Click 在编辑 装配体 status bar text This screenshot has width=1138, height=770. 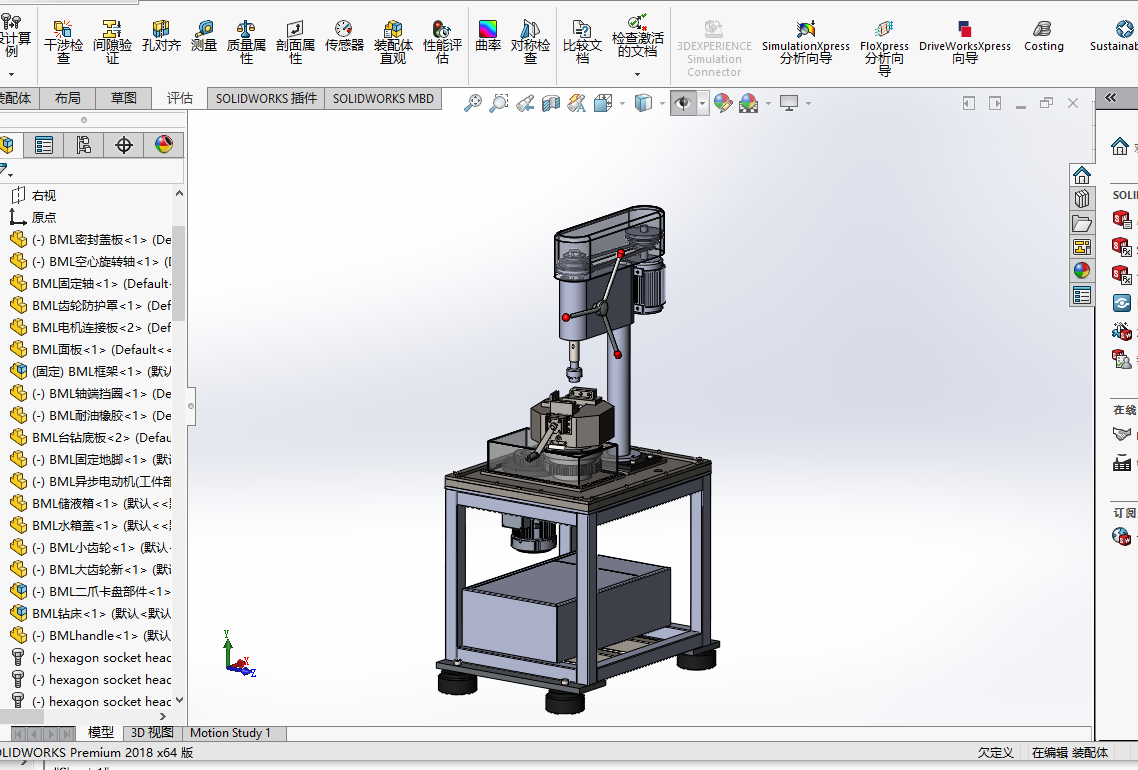1069,753
